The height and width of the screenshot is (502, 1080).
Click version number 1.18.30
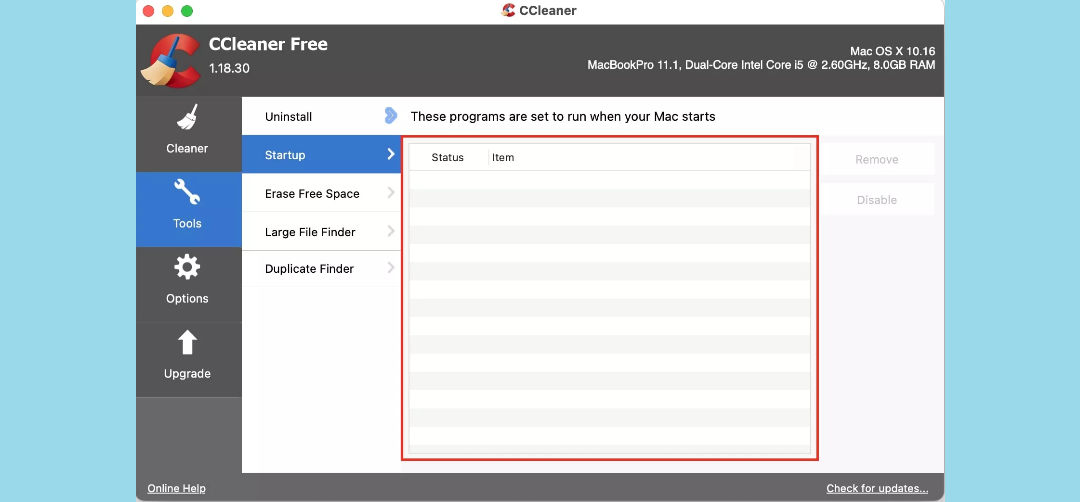click(x=229, y=69)
